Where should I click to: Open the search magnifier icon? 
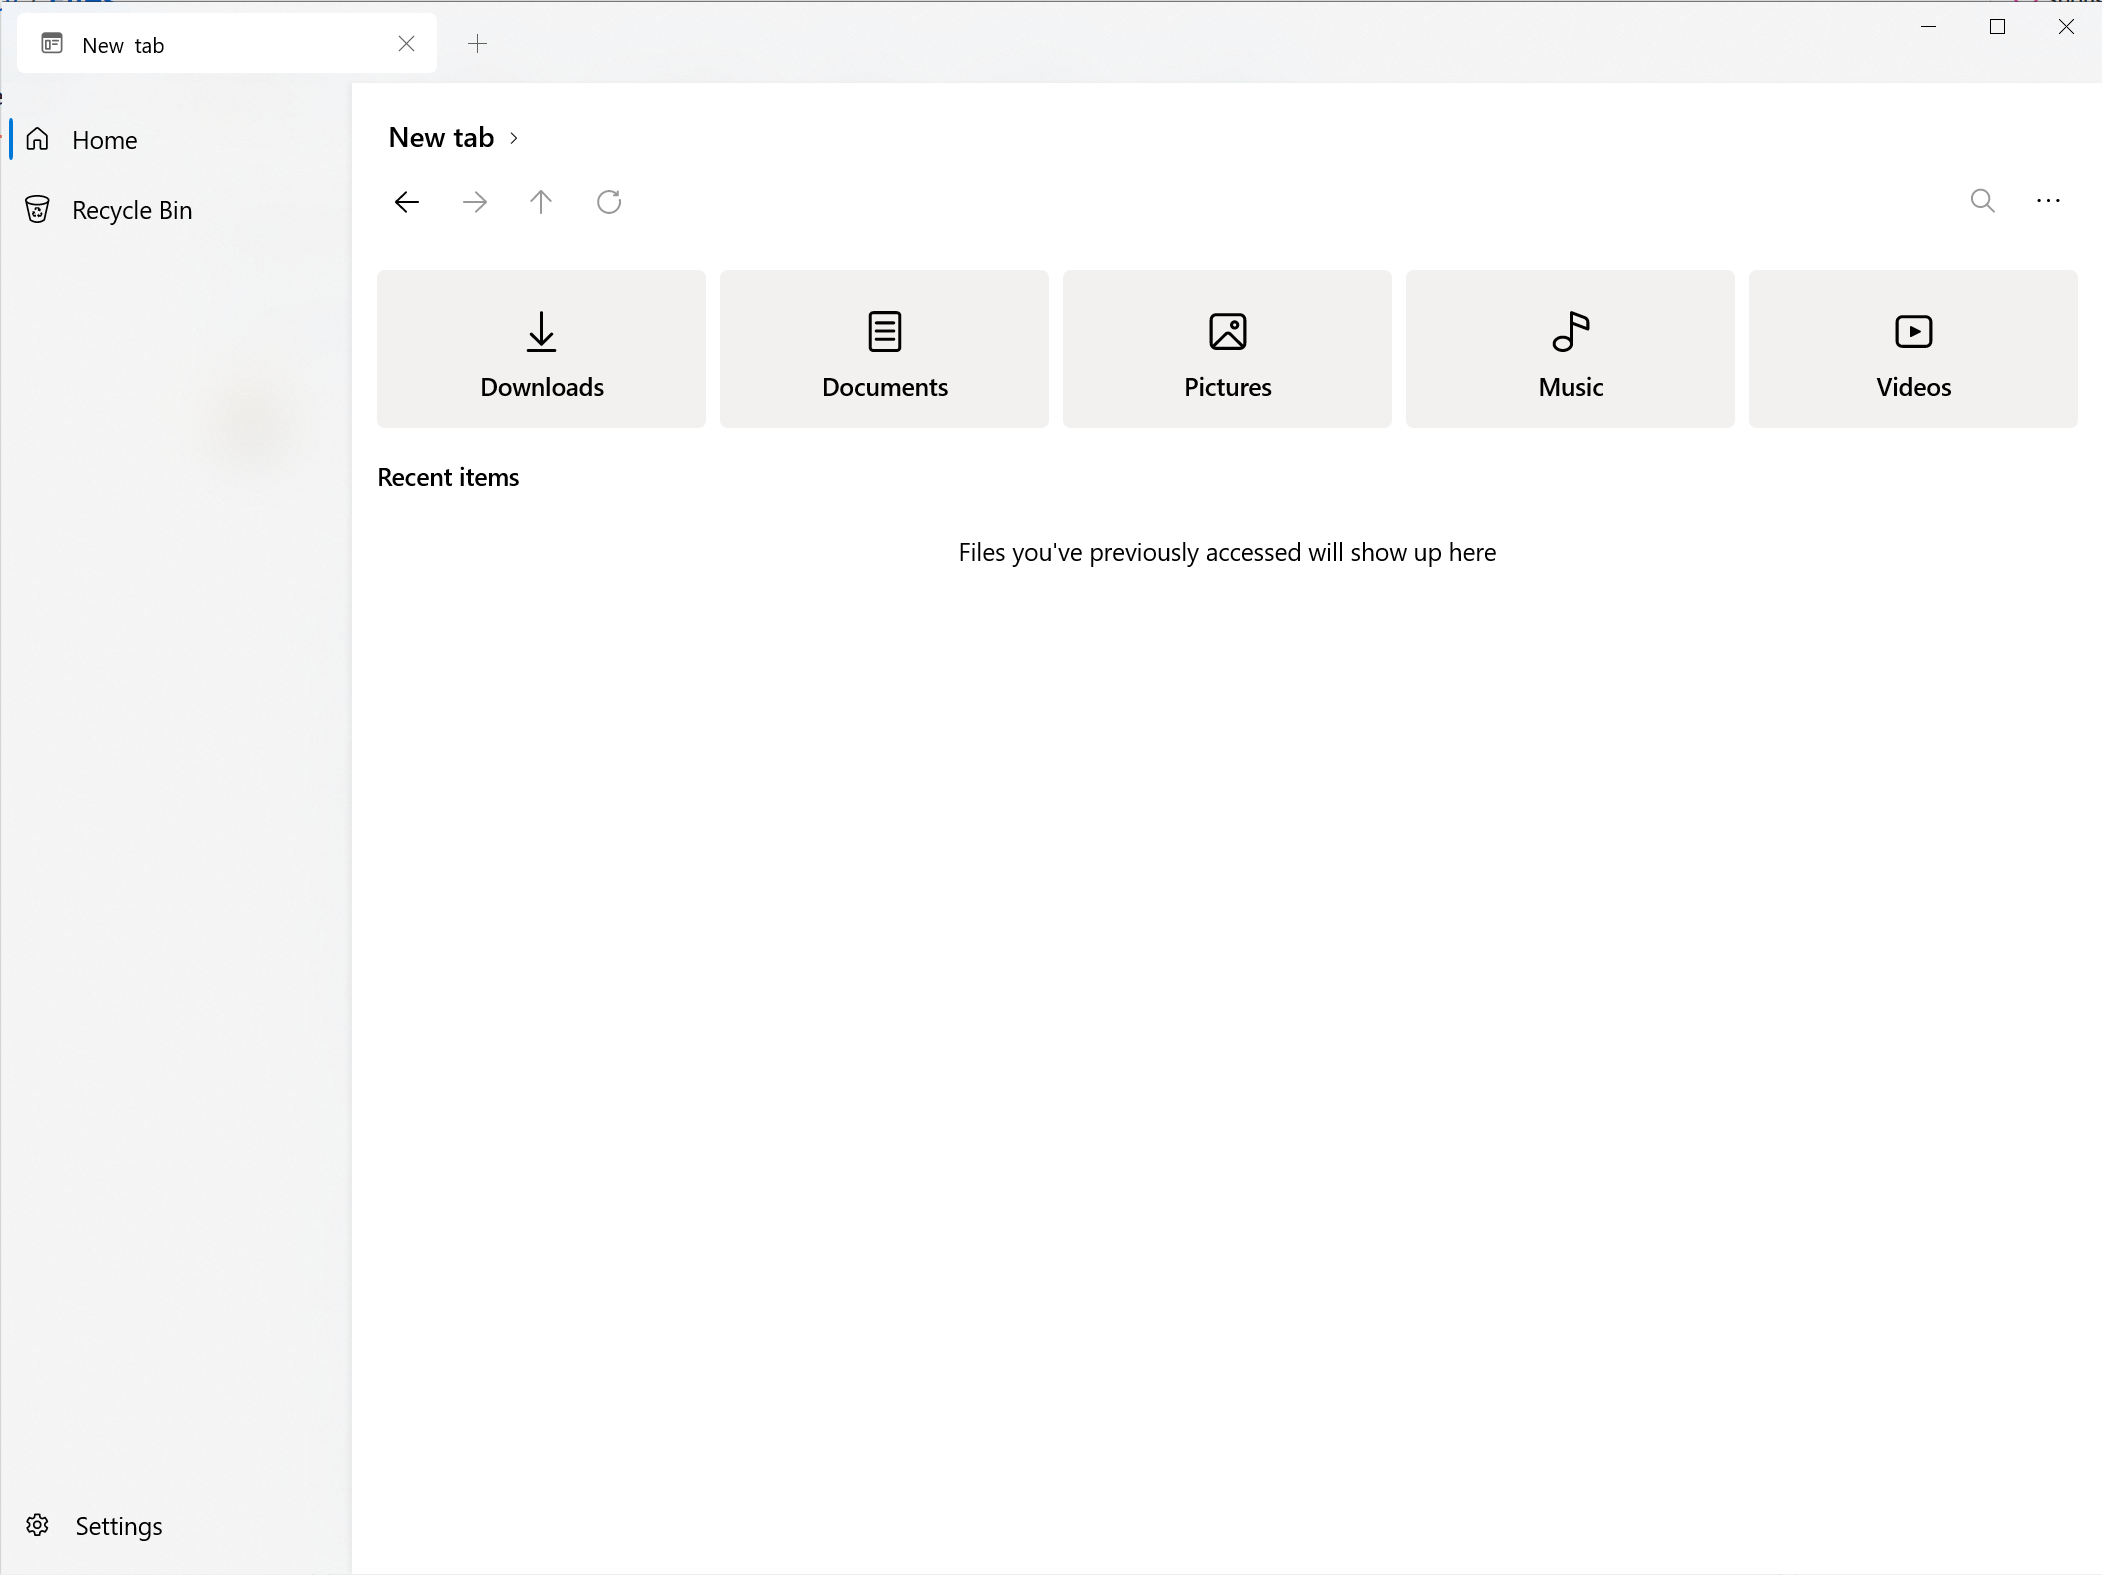pyautogui.click(x=1982, y=201)
